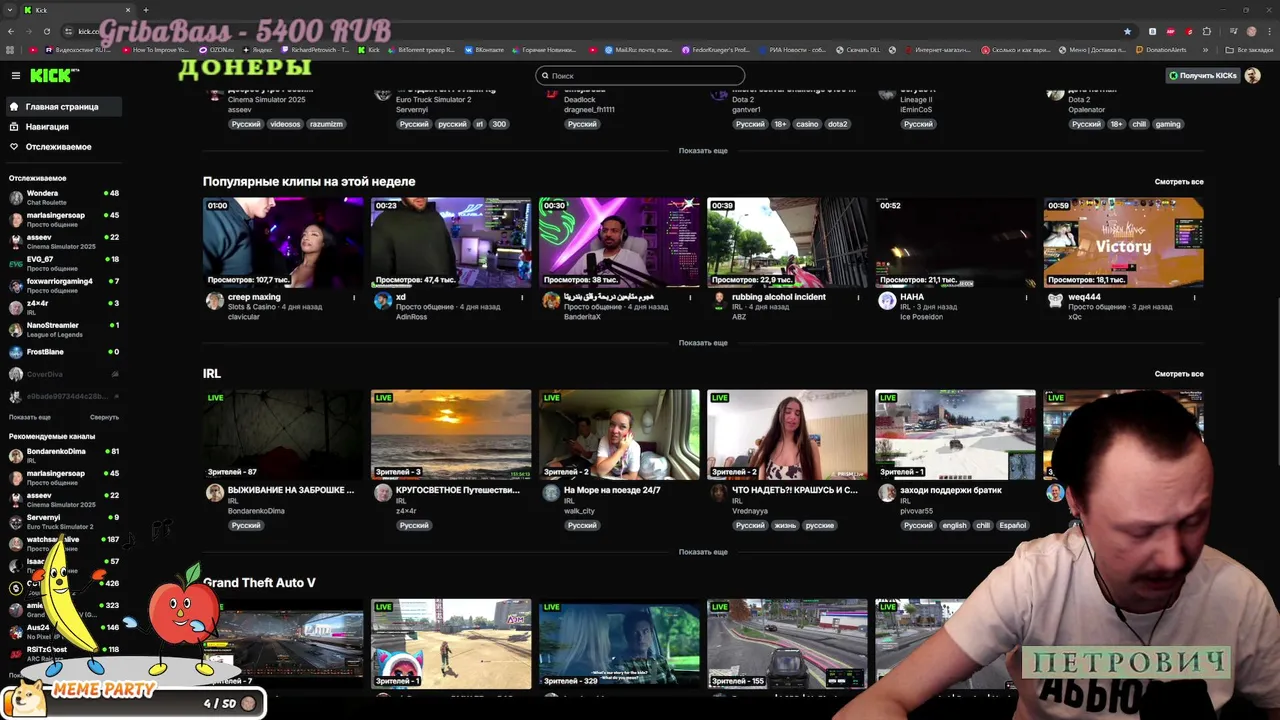
Task: Open followed channel FrostBlane
Action: point(63,352)
